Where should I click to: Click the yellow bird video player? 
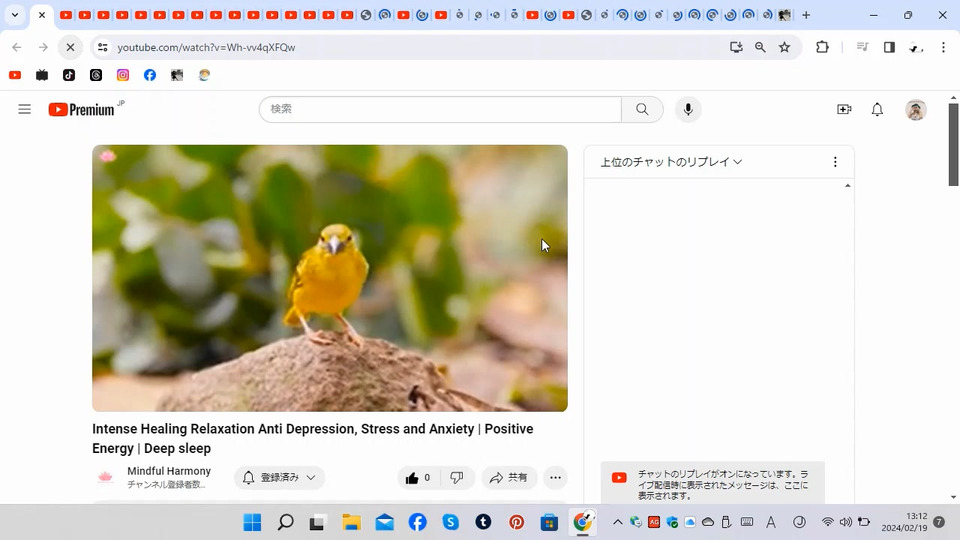(x=329, y=278)
